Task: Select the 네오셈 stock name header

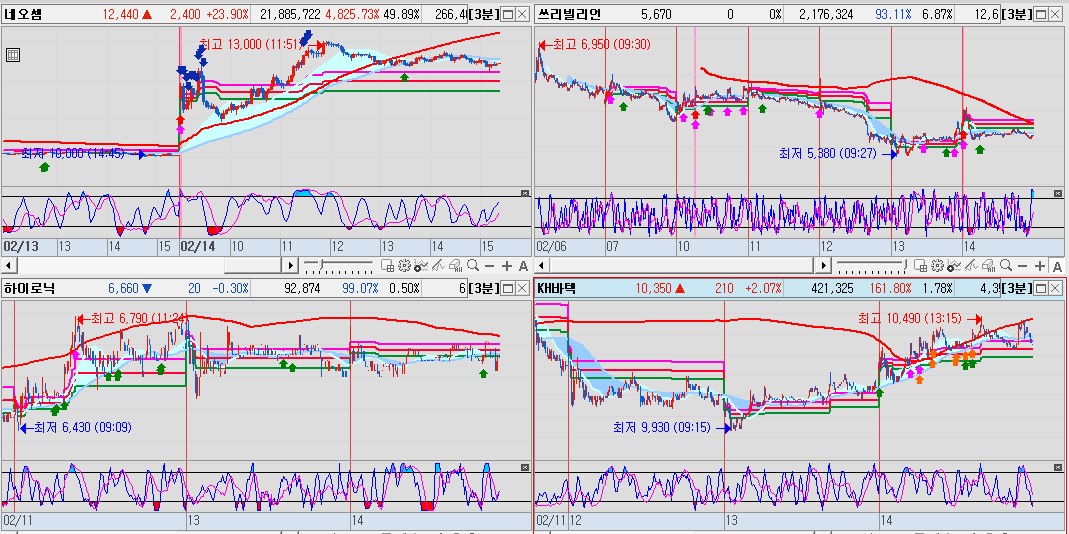Action: pyautogui.click(x=22, y=14)
